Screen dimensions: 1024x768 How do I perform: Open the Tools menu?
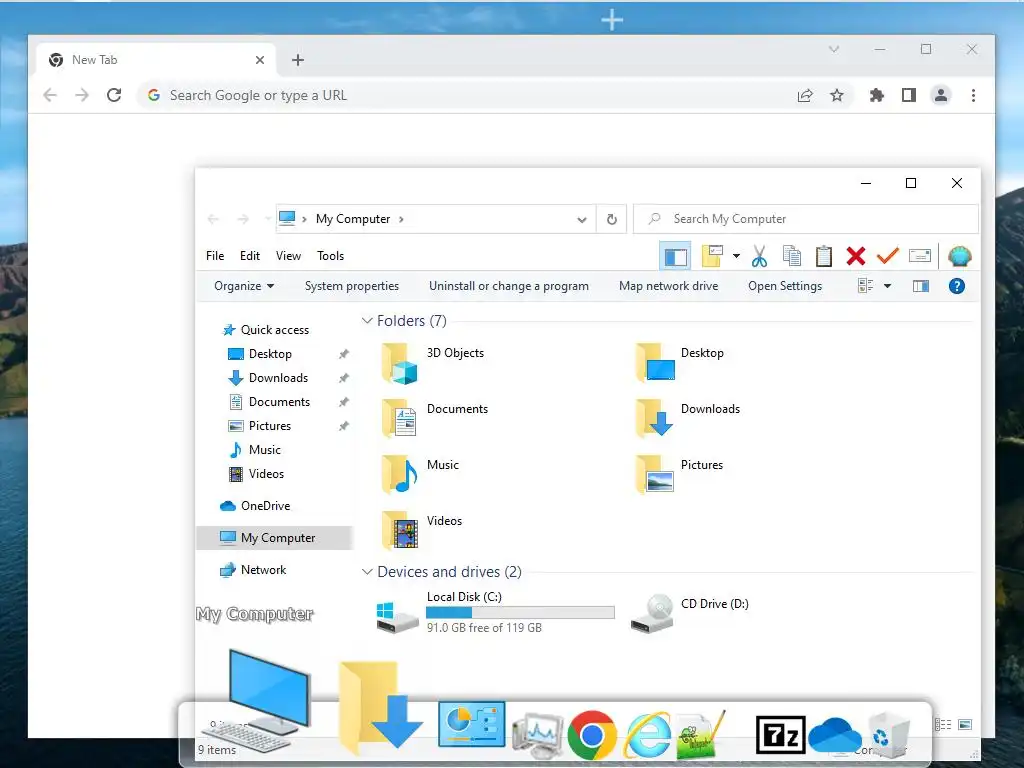coord(330,256)
